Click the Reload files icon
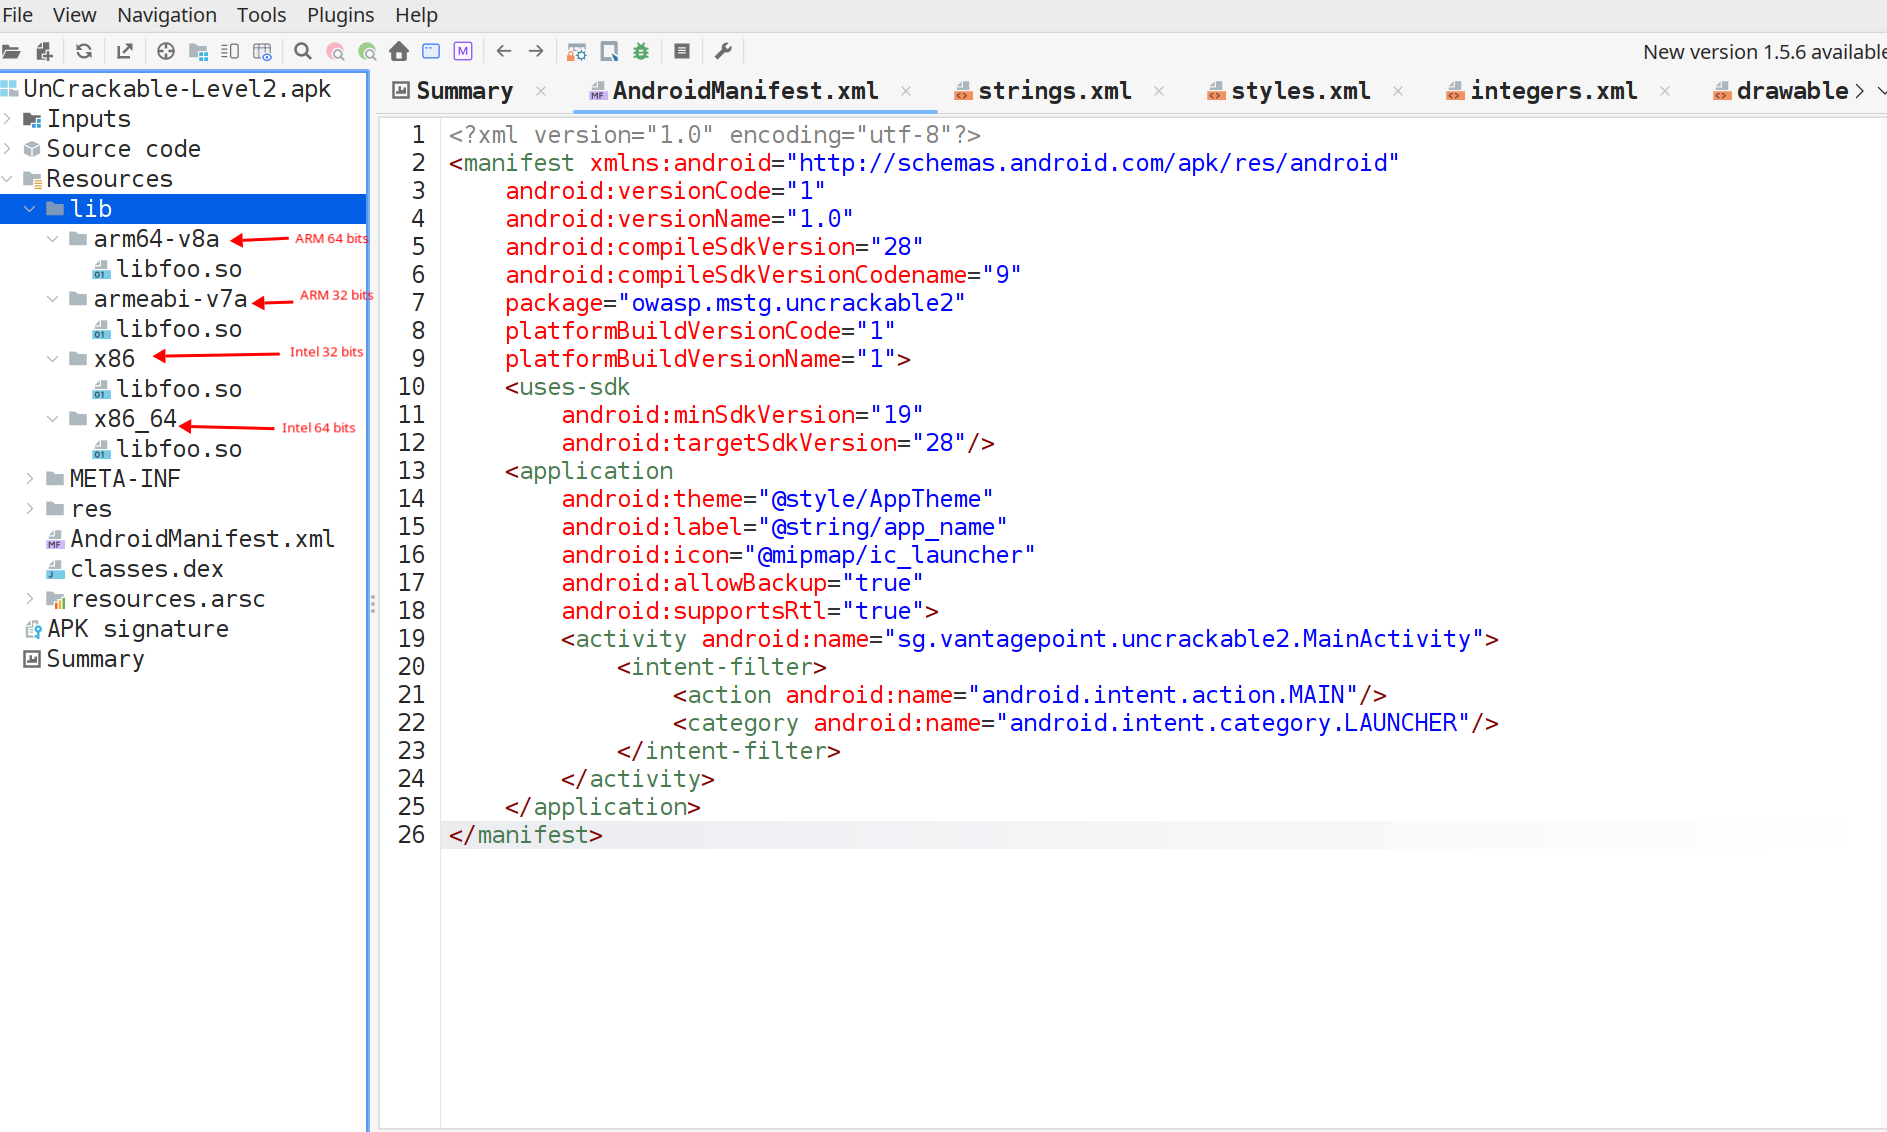The height and width of the screenshot is (1132, 1887). tap(84, 51)
